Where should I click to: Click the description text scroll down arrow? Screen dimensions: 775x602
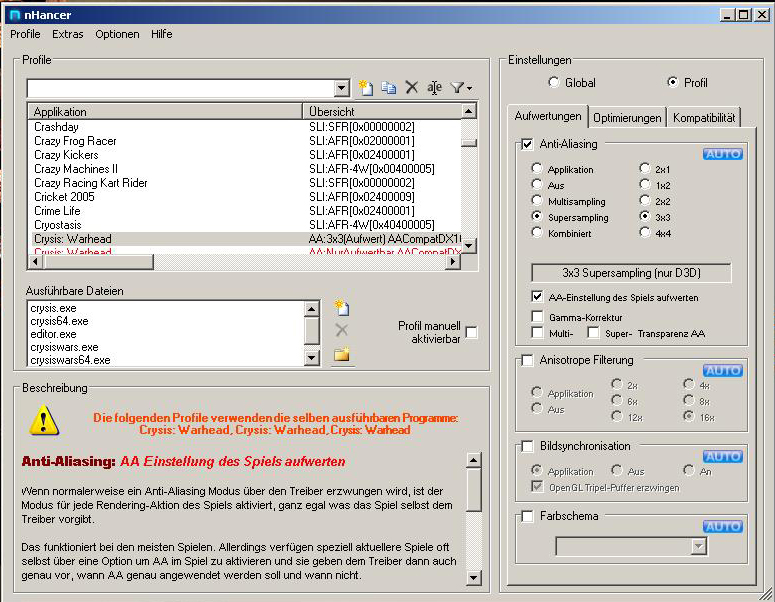coord(474,577)
